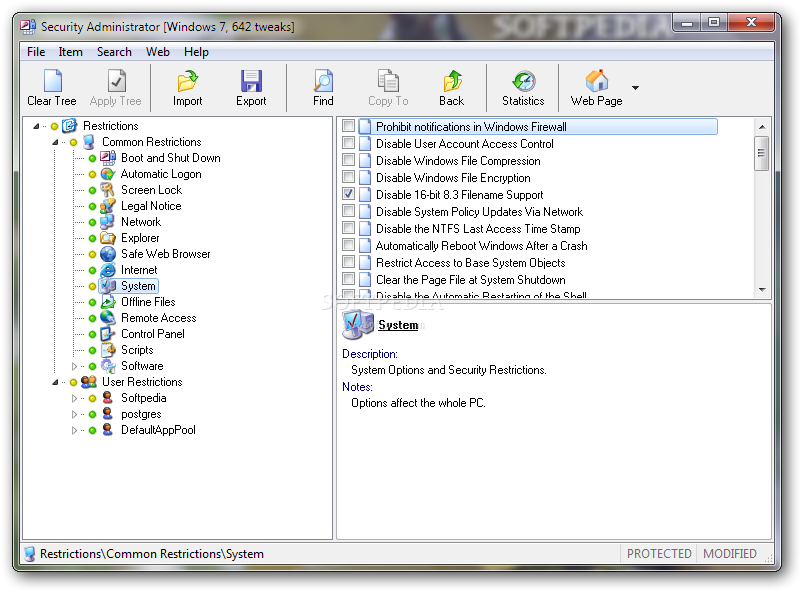Select the Network computers icon

[x=108, y=222]
